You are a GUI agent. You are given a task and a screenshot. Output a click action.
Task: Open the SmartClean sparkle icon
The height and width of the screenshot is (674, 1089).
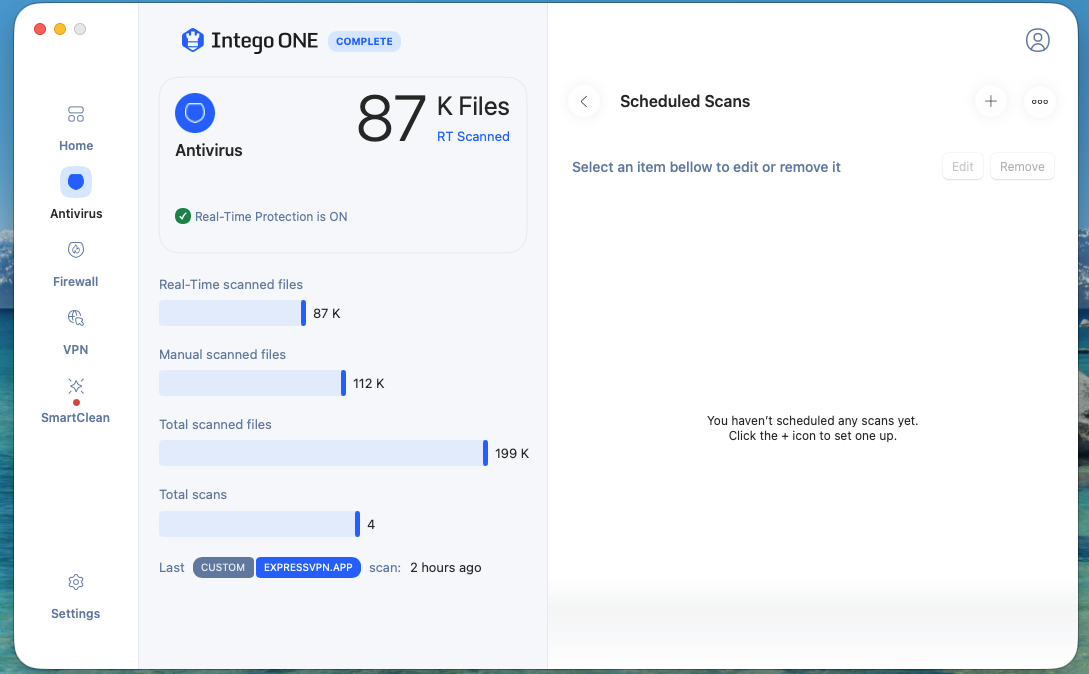[x=76, y=386]
